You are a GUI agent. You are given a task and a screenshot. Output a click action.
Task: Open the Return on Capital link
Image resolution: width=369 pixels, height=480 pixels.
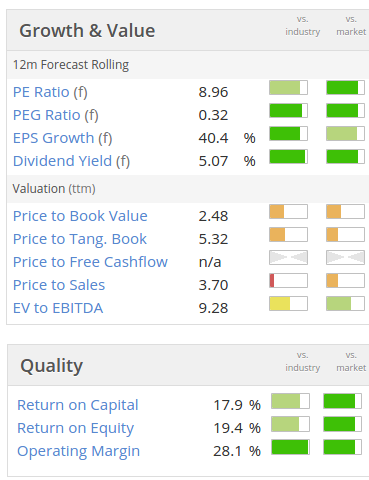pos(78,405)
